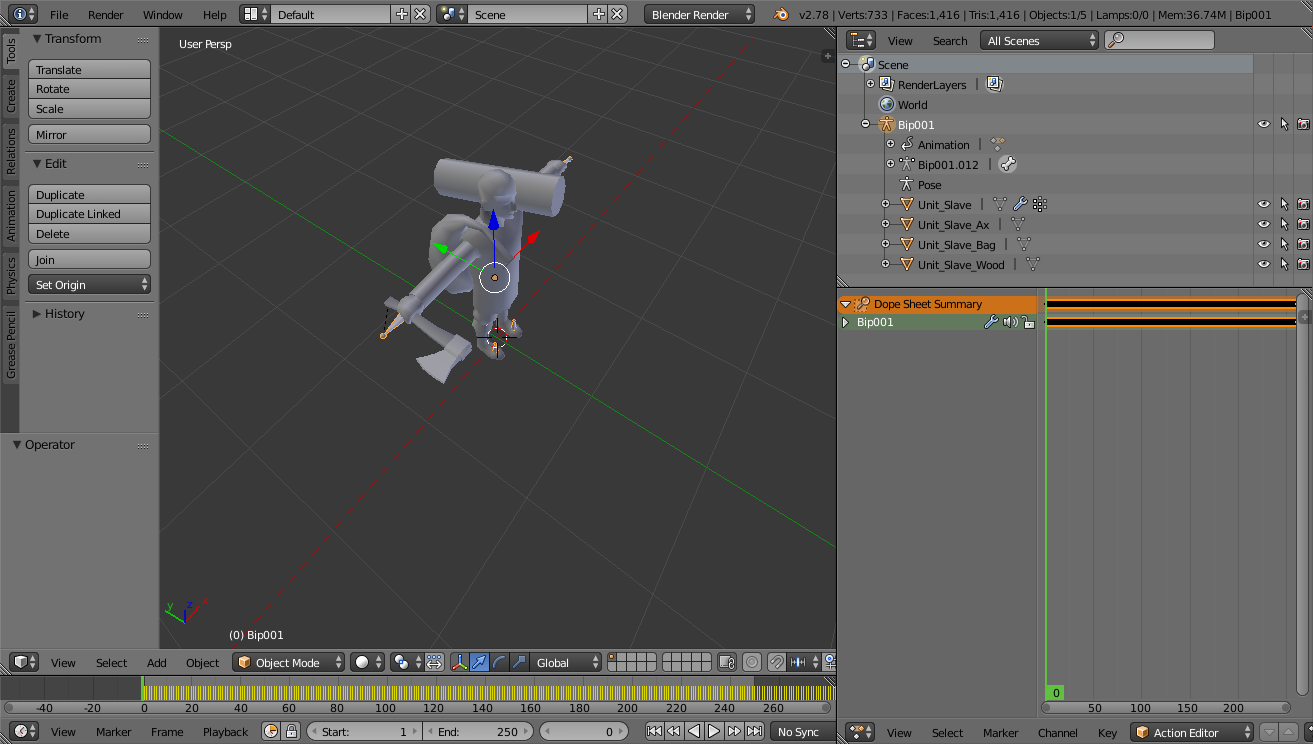The width and height of the screenshot is (1313, 744).
Task: Open the Info editor type selector
Action: [24, 14]
